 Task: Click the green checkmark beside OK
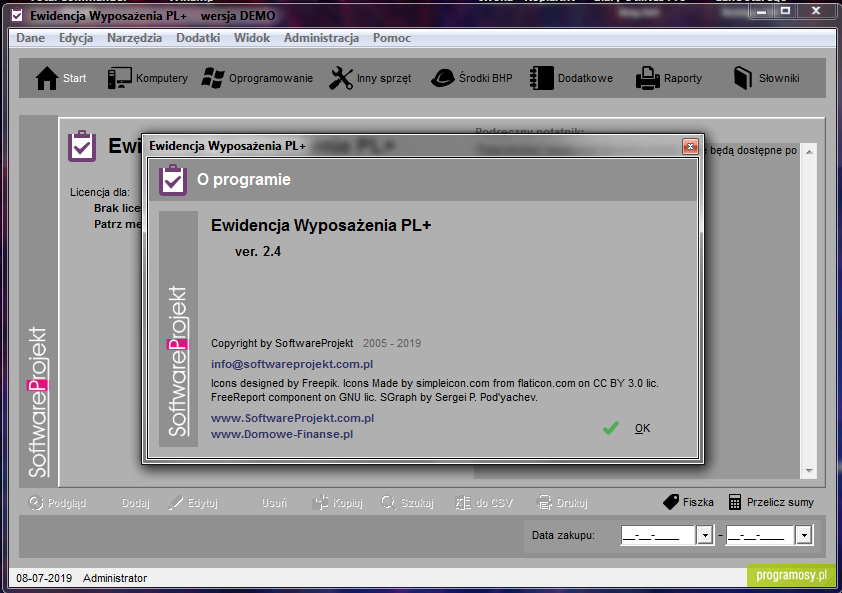click(x=611, y=428)
